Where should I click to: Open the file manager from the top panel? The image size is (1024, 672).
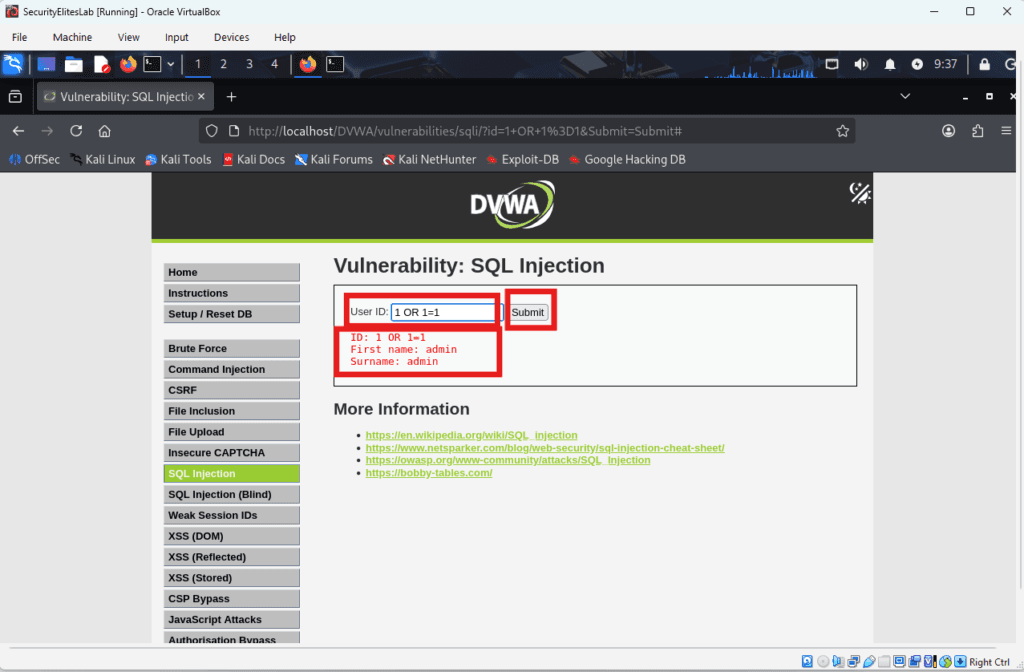pos(73,63)
